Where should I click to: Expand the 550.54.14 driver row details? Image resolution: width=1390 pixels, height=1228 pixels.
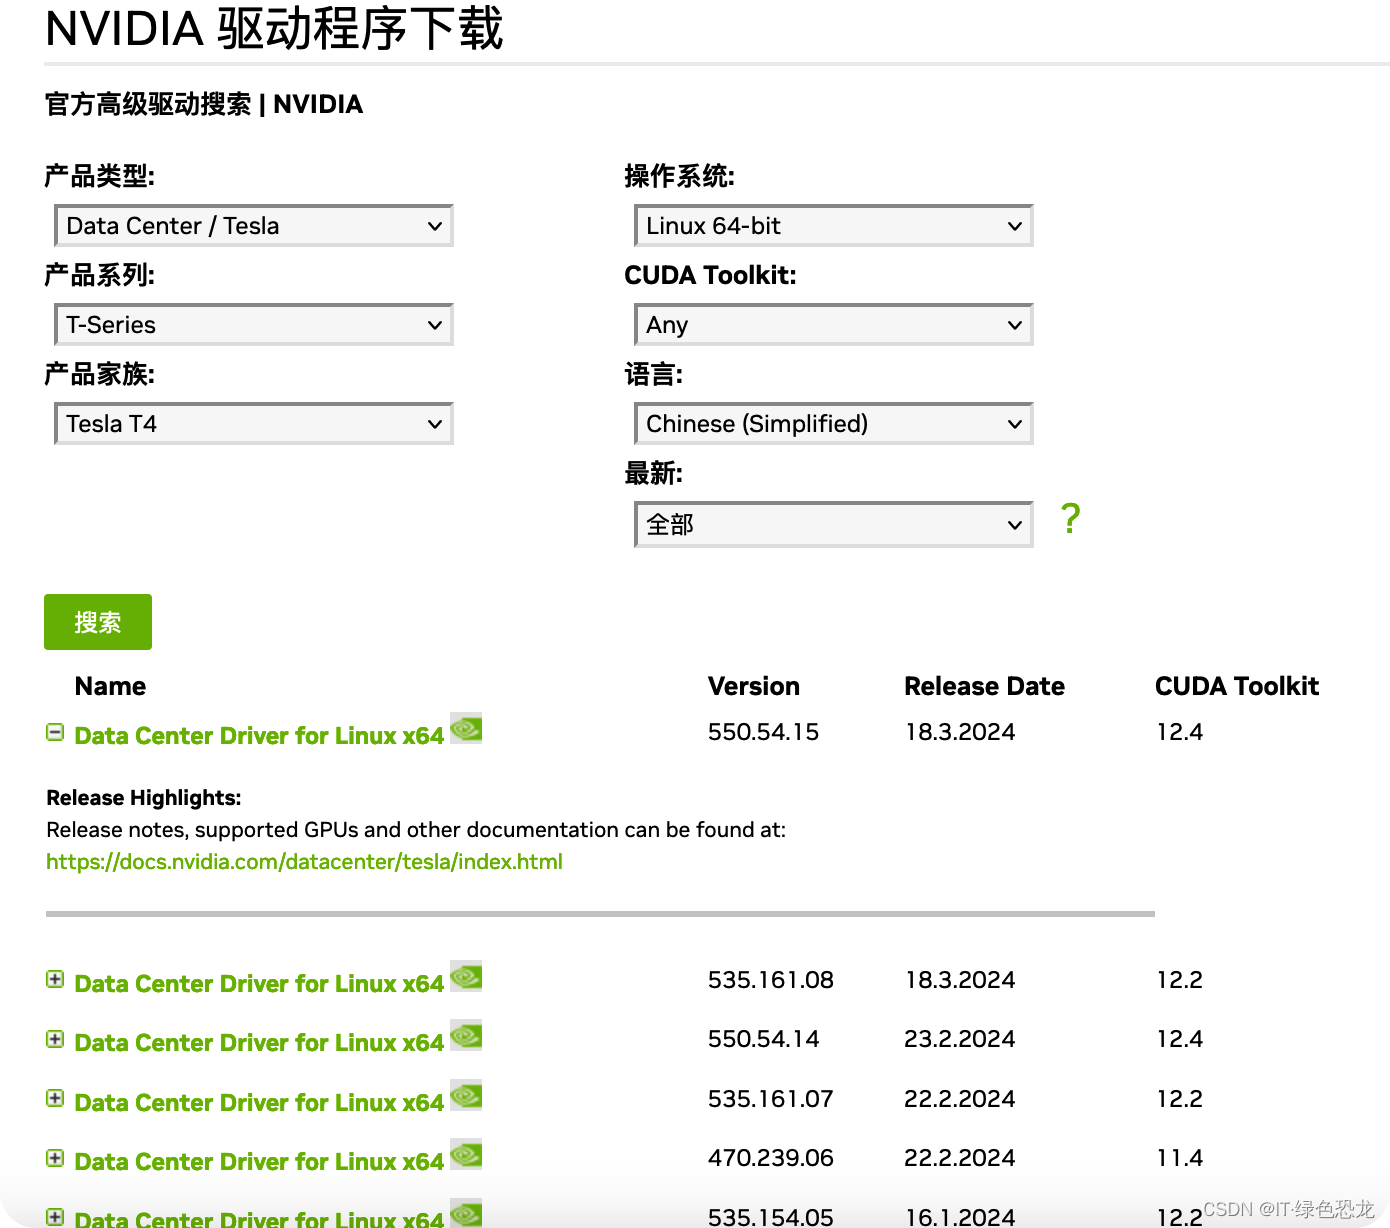[x=55, y=1039]
